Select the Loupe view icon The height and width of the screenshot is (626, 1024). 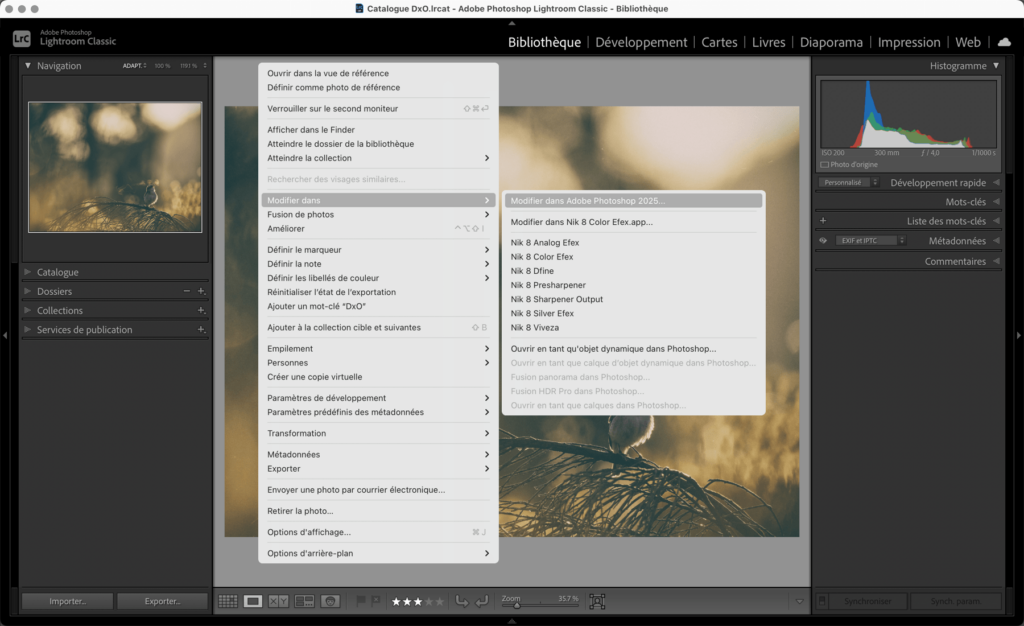253,601
